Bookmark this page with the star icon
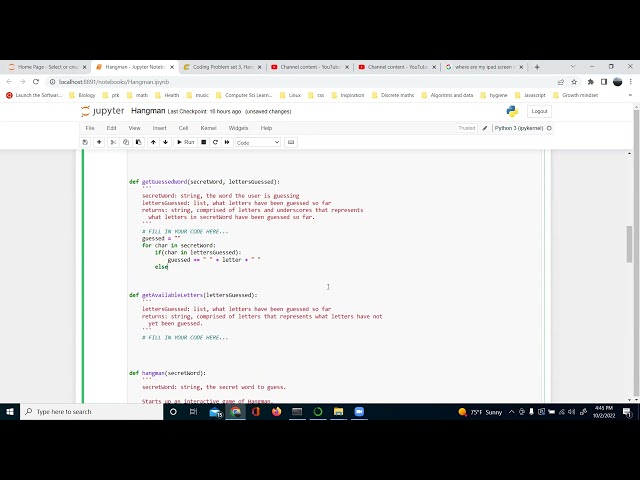The height and width of the screenshot is (480, 640). [574, 82]
